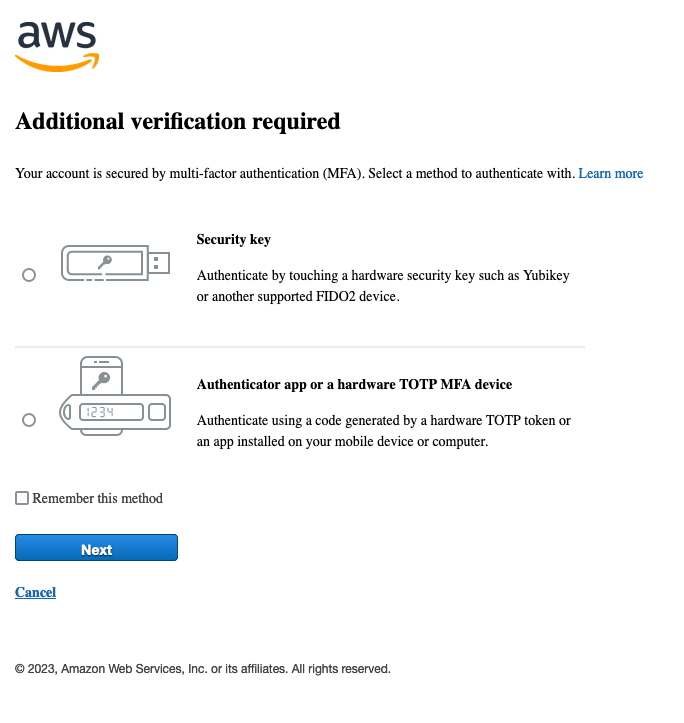Click the orange Amazon smile arrow
684x723 pixels.
(57, 63)
